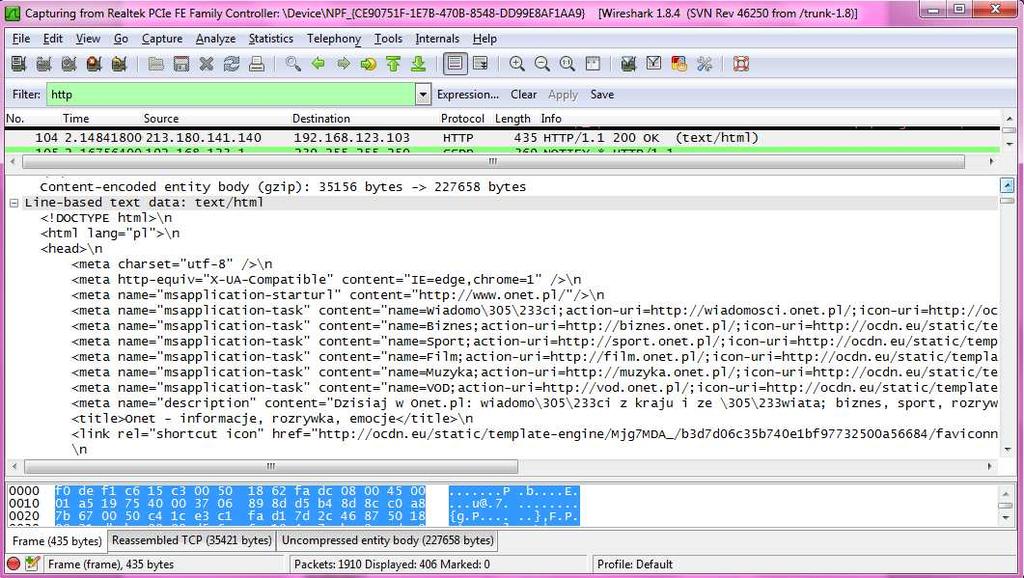Select packet 104 HTTP/1.1 200 OK row
The width and height of the screenshot is (1024, 578).
tap(502, 138)
